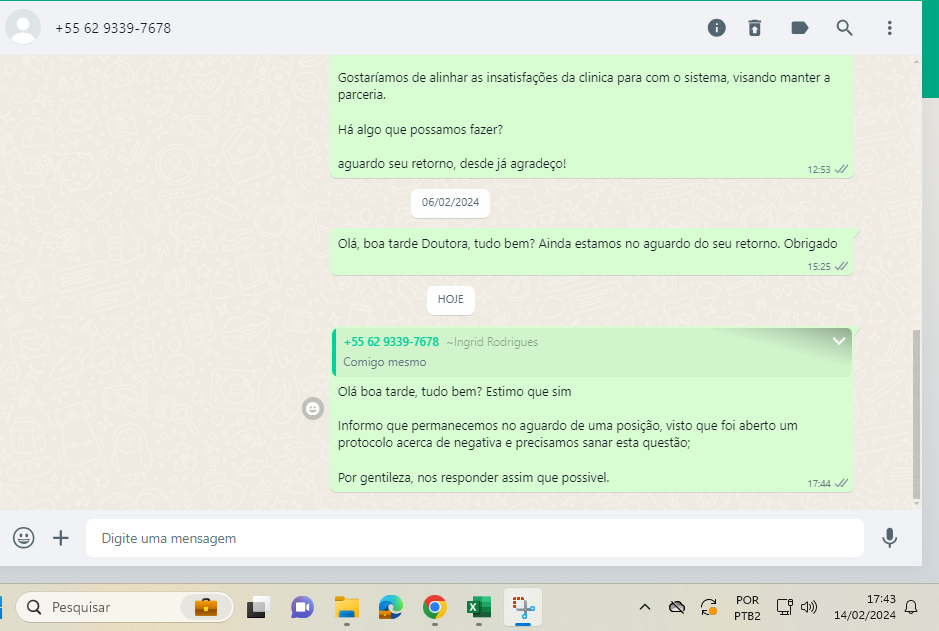Click the 06/02/2024 date separator
The image size is (939, 631).
point(450,202)
